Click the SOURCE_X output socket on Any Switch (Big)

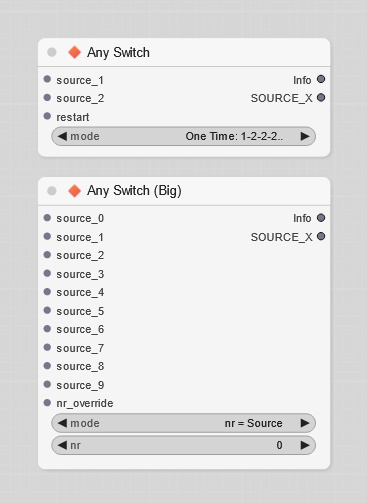click(321, 236)
